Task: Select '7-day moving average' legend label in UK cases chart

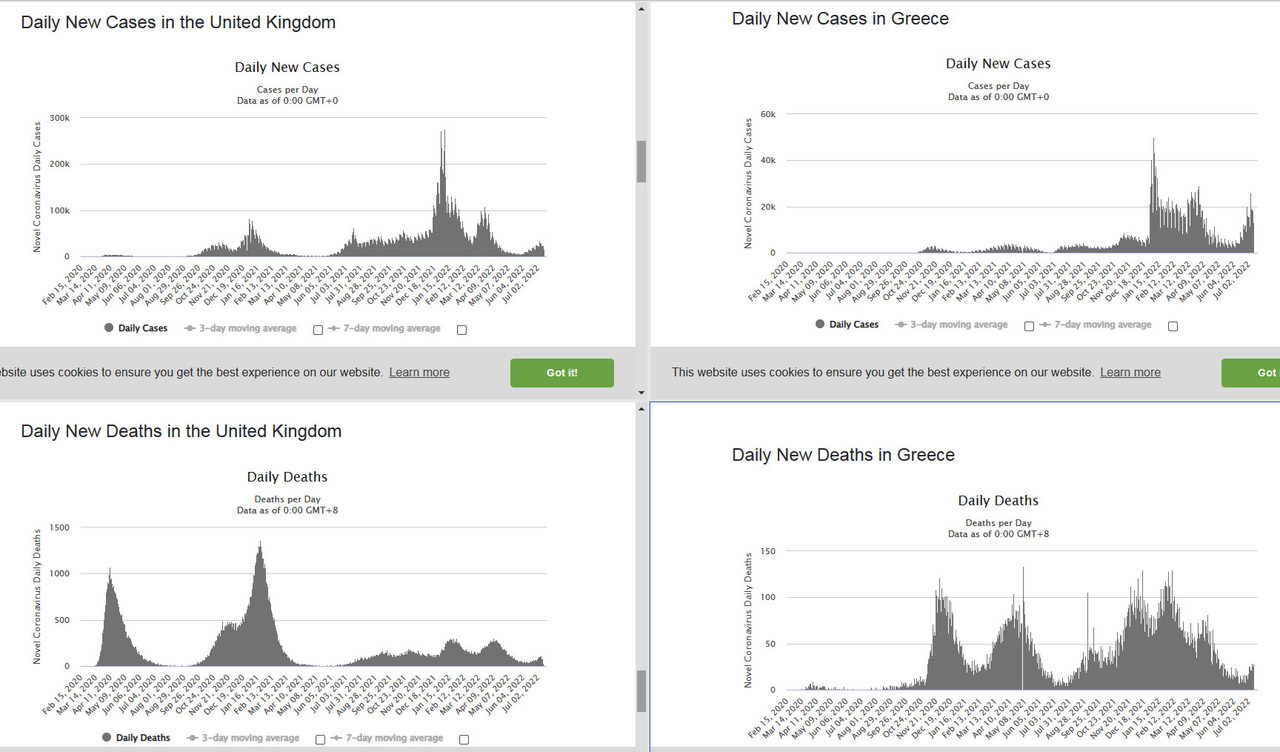Action: (x=390, y=328)
